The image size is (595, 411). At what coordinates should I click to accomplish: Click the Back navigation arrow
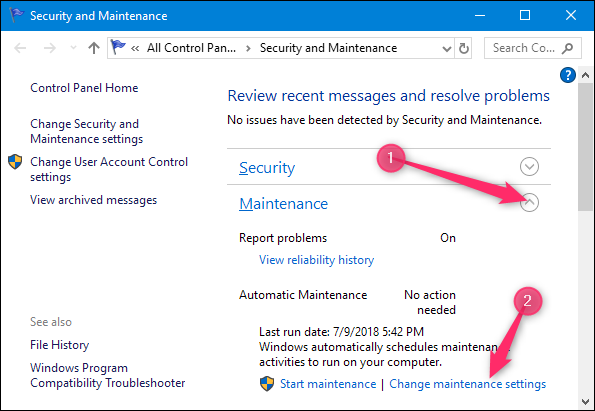coord(20,48)
